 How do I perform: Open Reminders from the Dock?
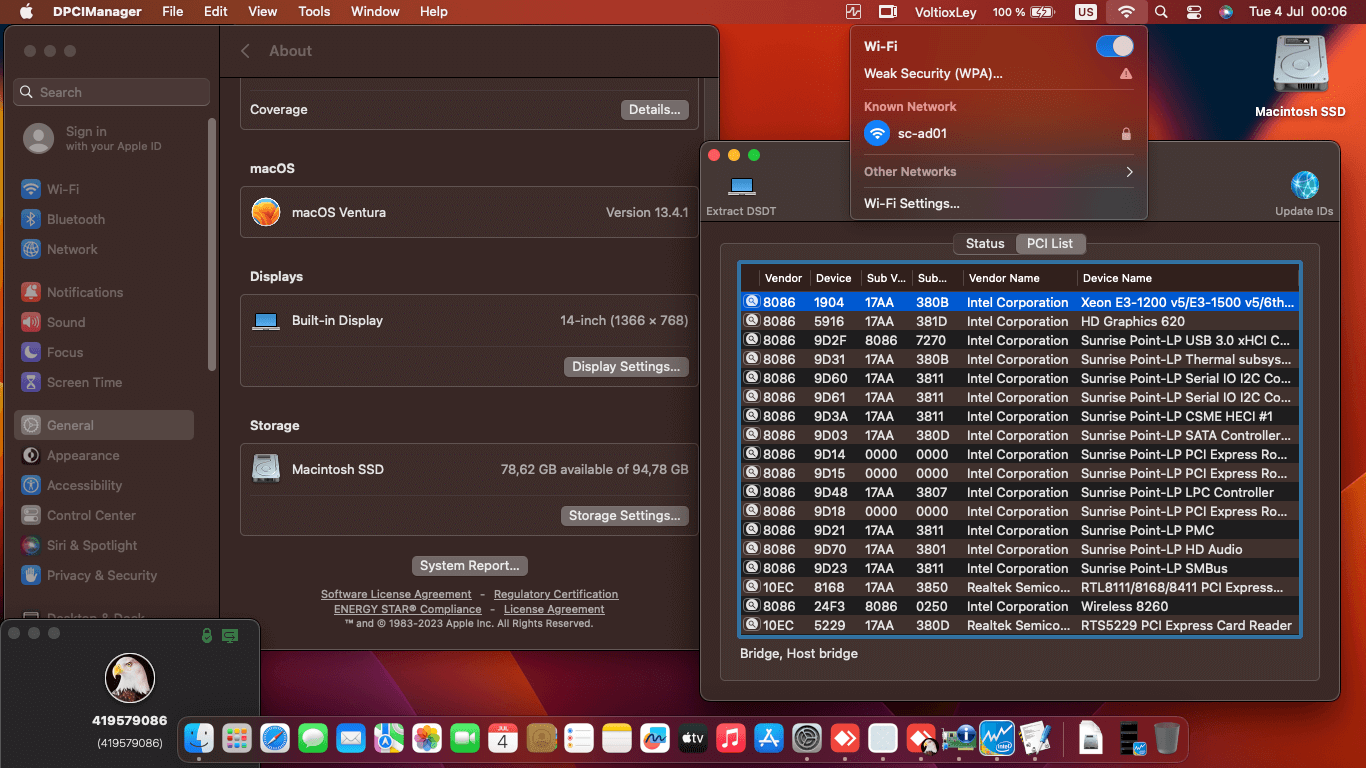tap(579, 739)
